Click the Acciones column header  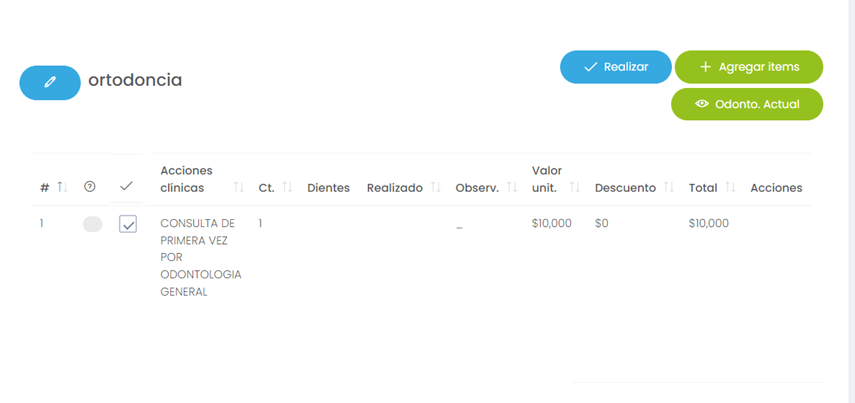pyautogui.click(x=776, y=187)
